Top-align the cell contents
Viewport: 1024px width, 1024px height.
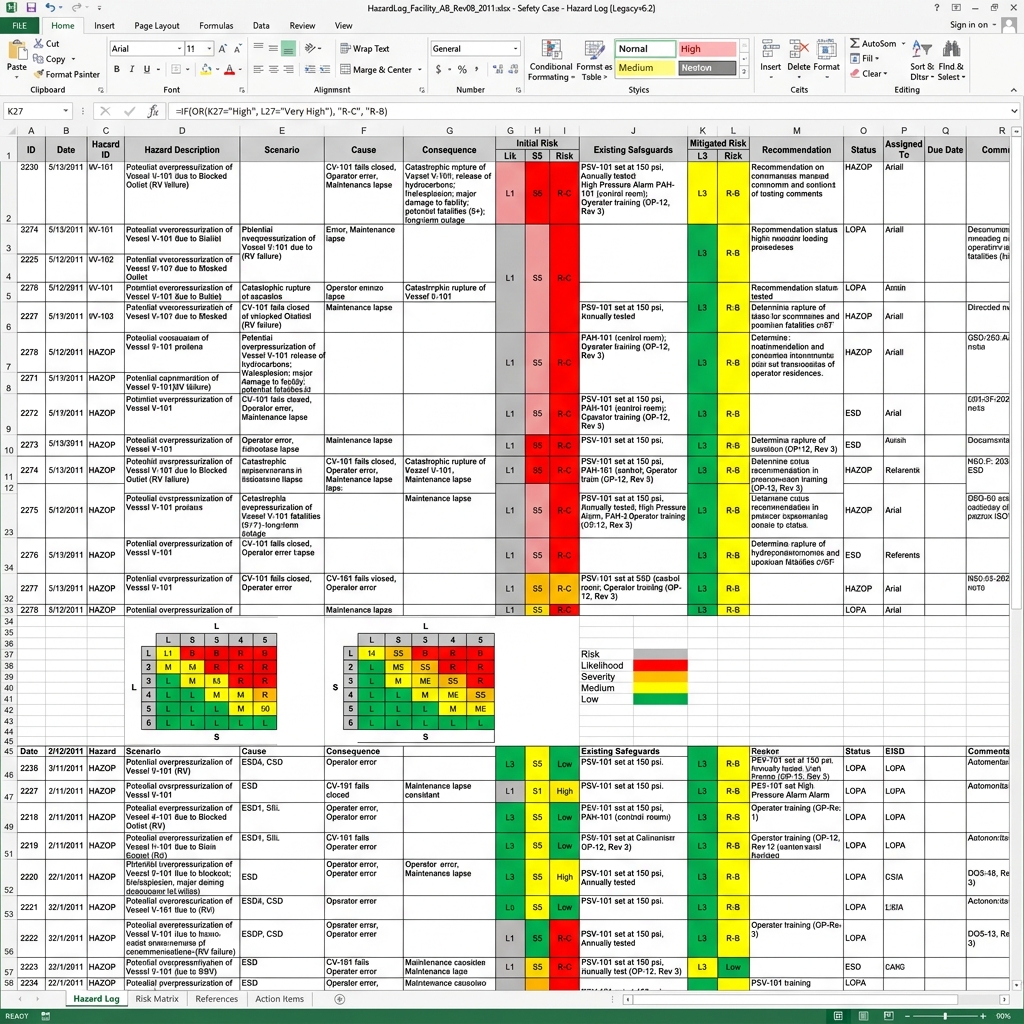coord(259,48)
